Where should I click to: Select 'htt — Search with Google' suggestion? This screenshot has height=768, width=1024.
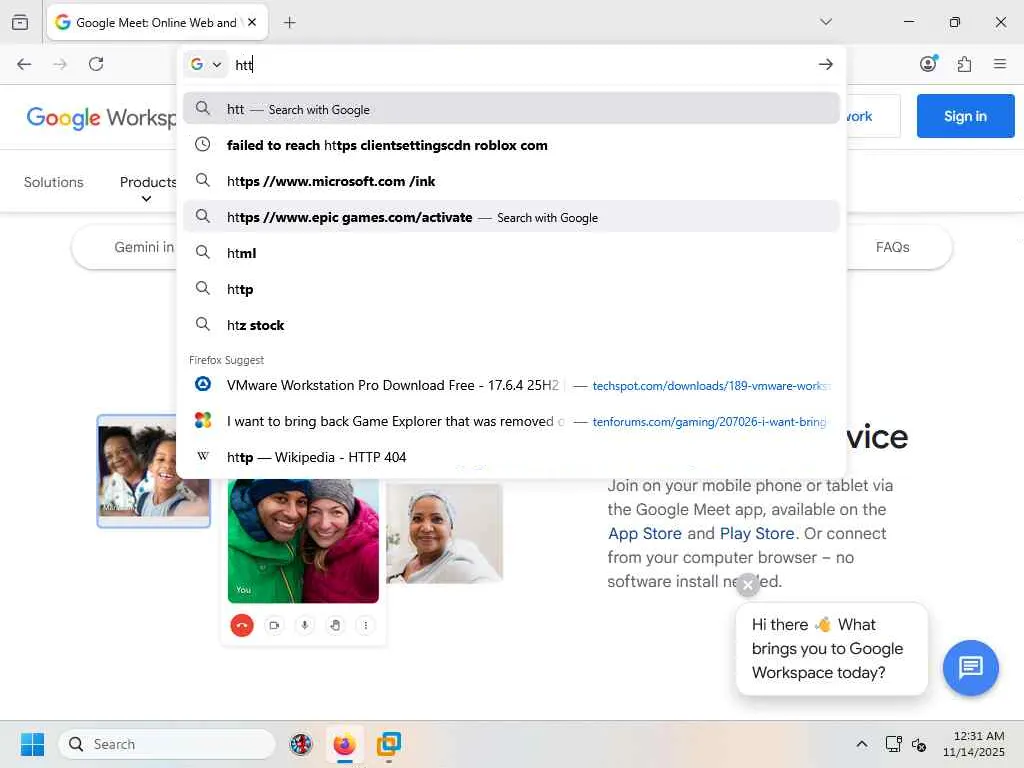tap(511, 109)
